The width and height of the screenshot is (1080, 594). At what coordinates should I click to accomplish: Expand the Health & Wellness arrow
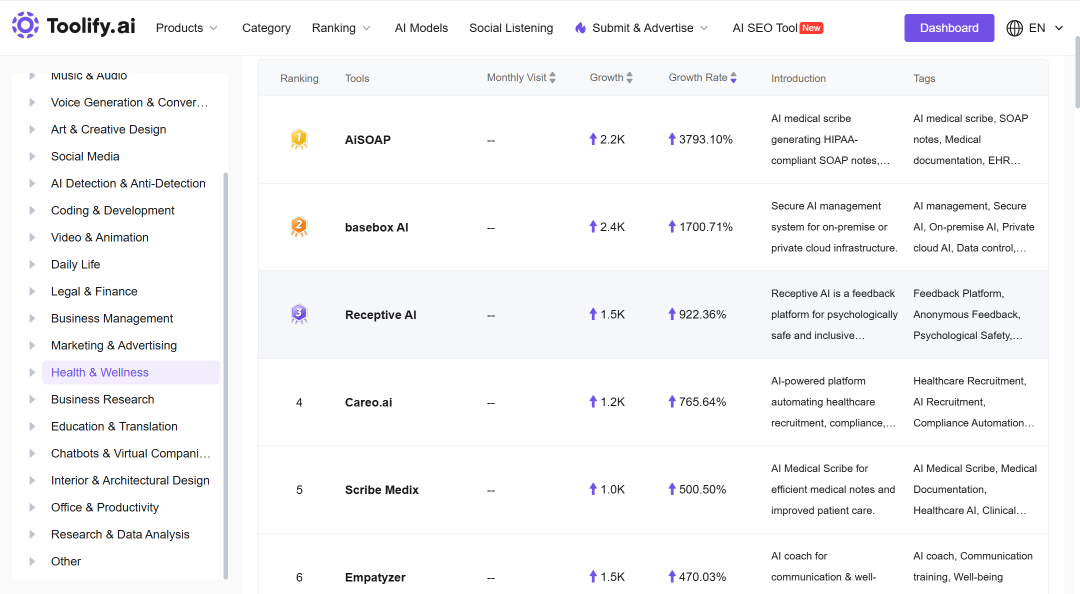[x=32, y=372]
